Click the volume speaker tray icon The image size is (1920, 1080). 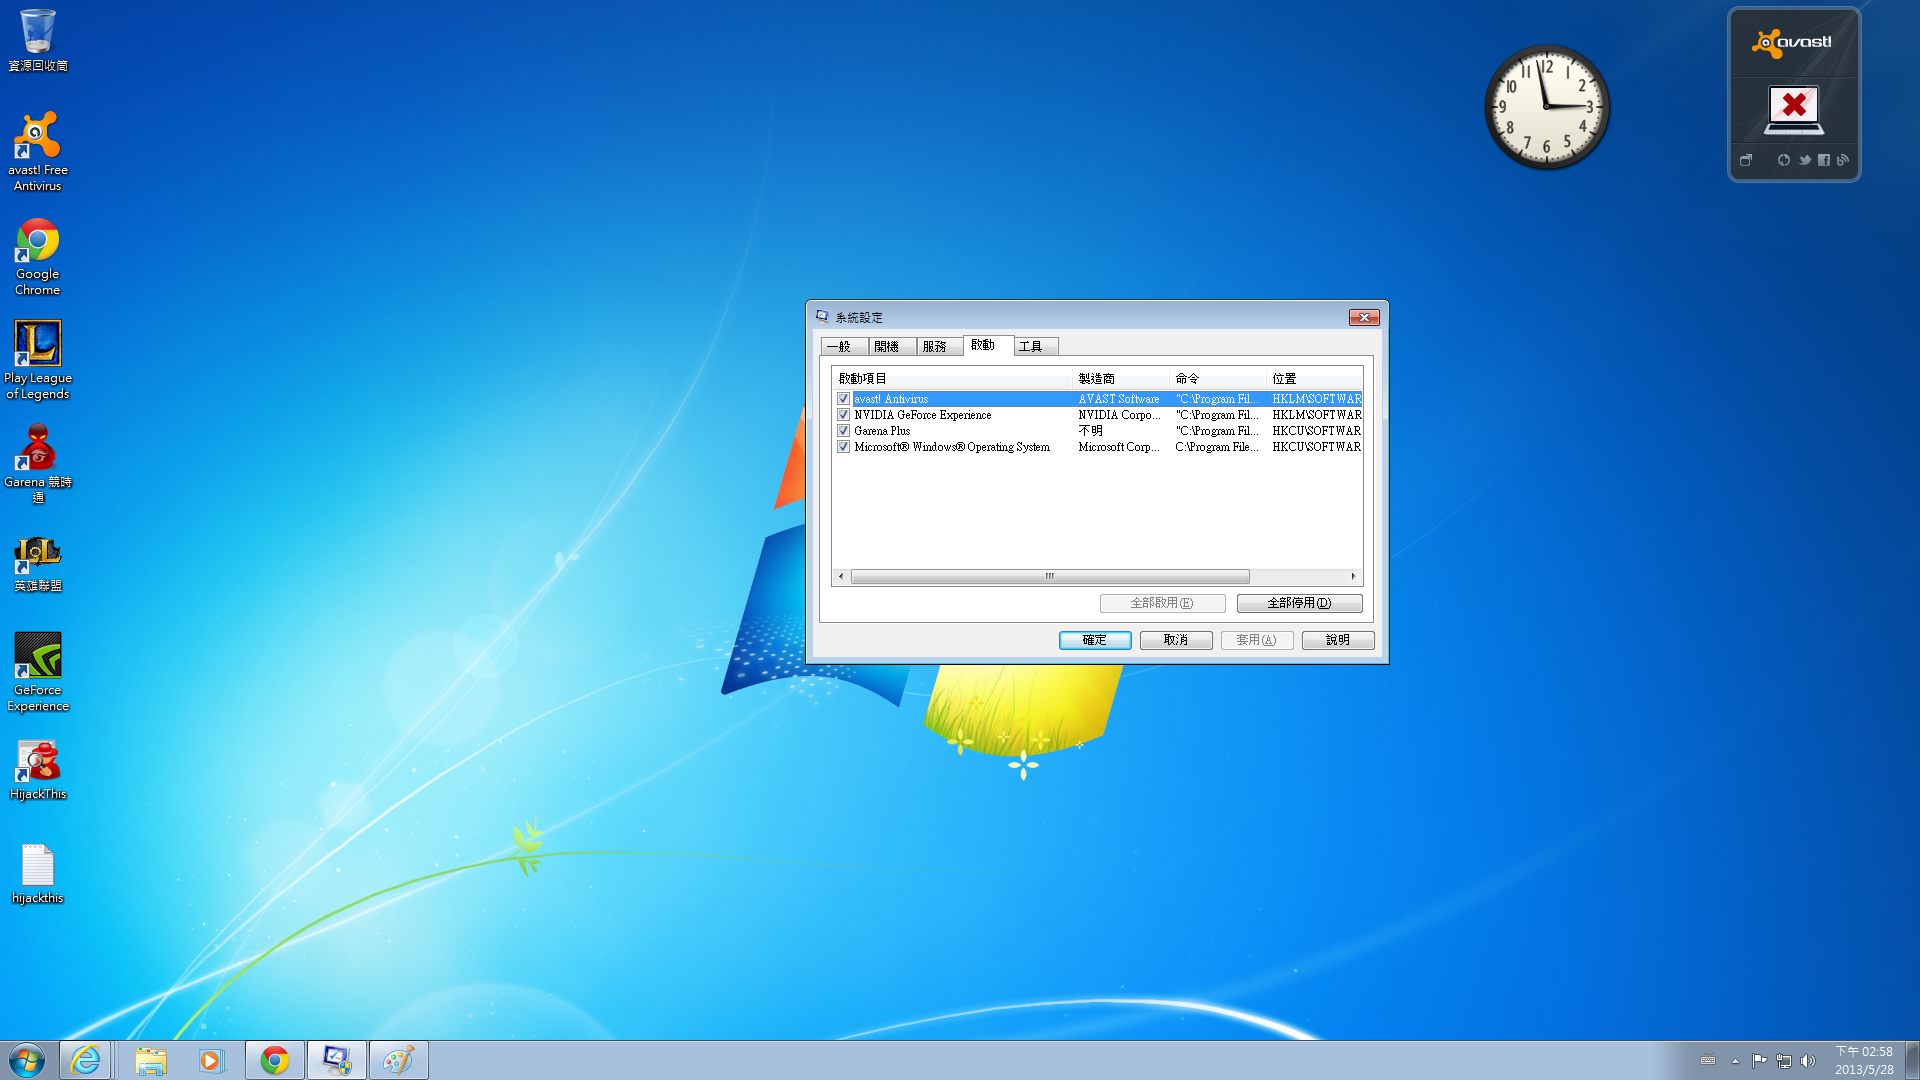(x=1808, y=1061)
